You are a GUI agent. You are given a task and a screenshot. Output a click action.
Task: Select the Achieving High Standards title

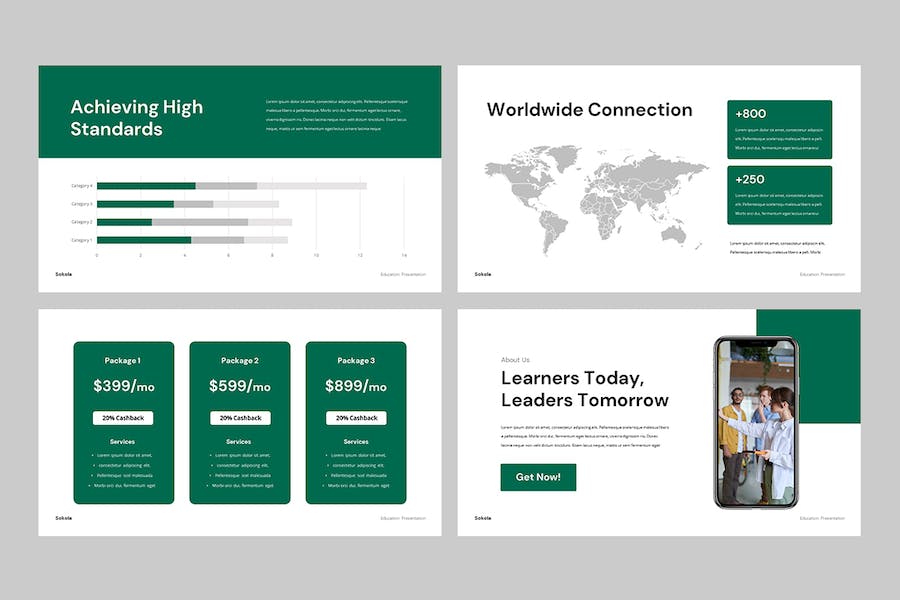[136, 118]
